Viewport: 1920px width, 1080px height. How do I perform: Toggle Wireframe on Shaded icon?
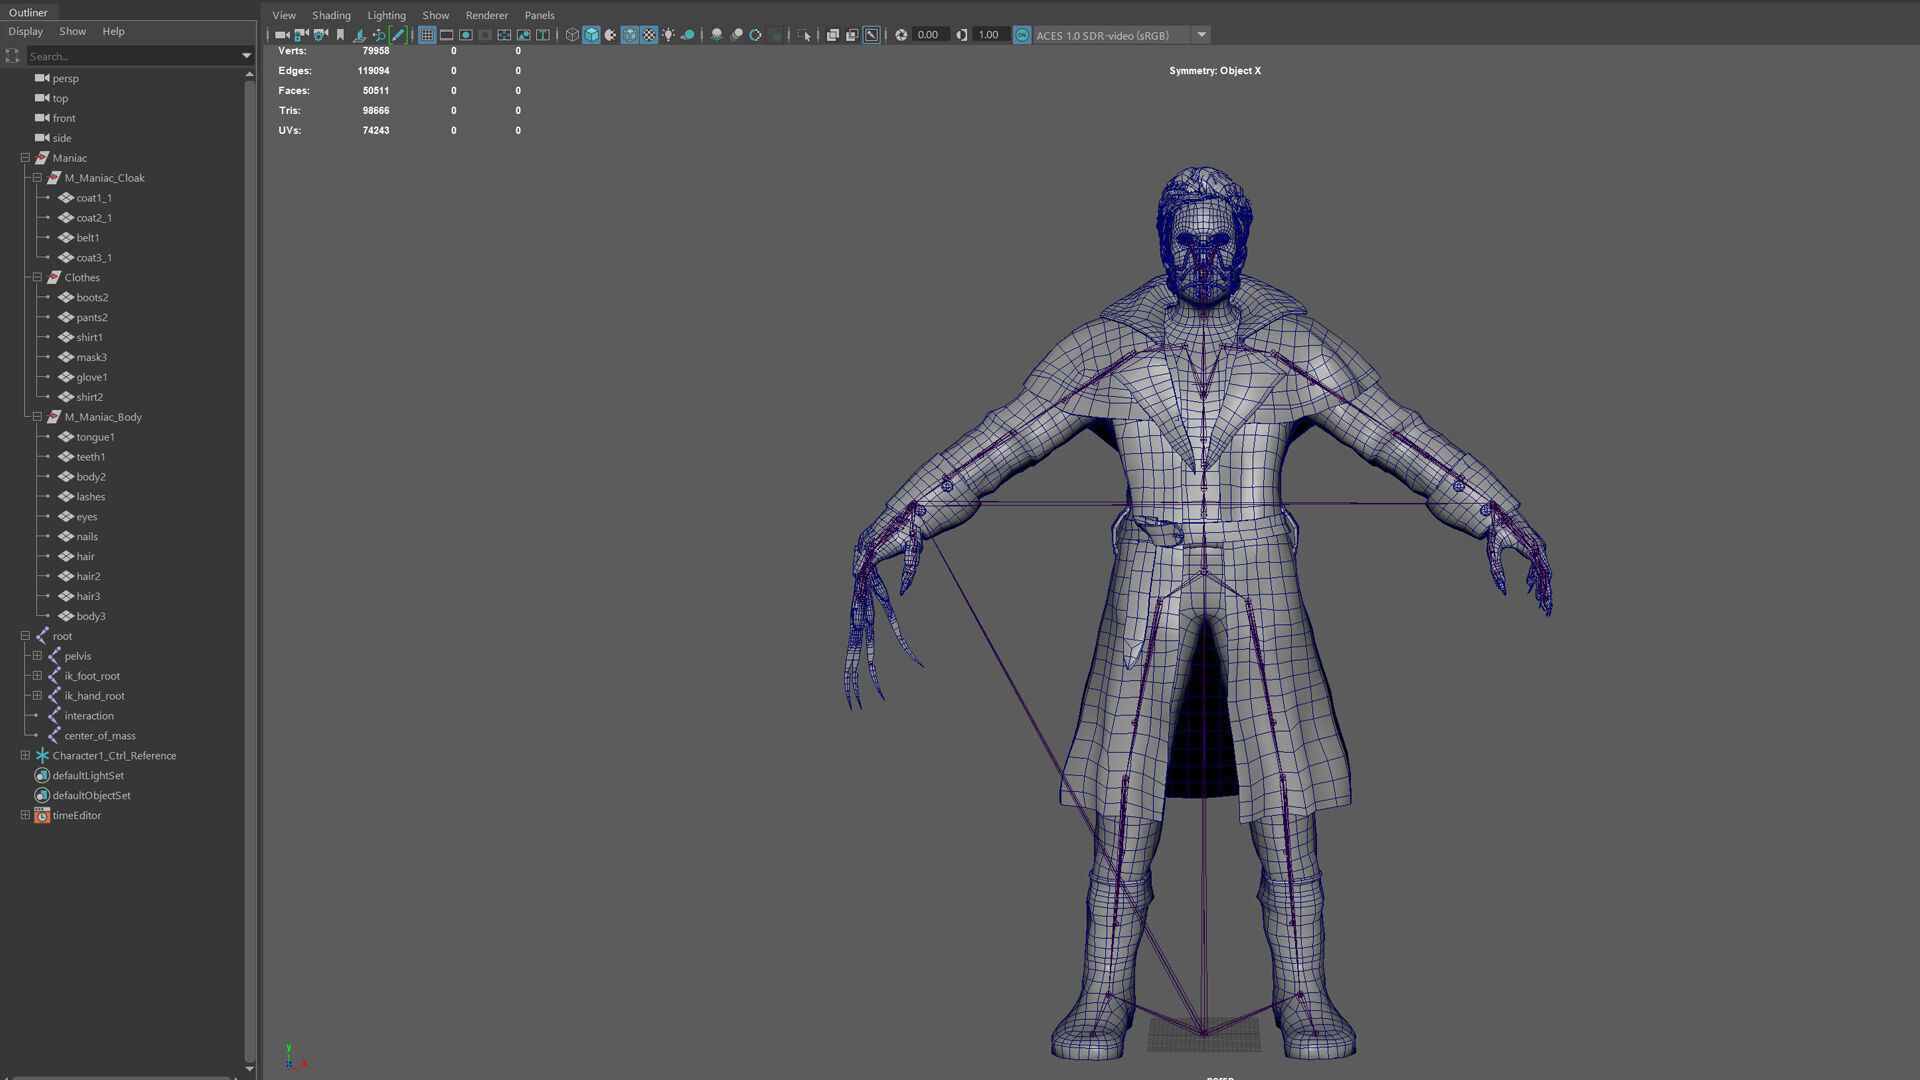(630, 35)
